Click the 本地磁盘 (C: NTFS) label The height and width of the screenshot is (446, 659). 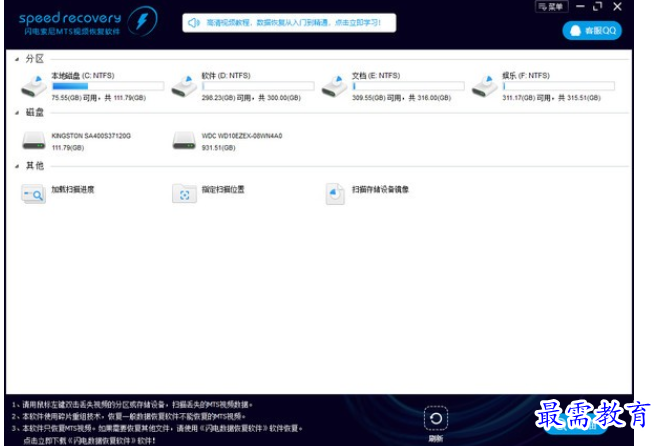(x=83, y=76)
